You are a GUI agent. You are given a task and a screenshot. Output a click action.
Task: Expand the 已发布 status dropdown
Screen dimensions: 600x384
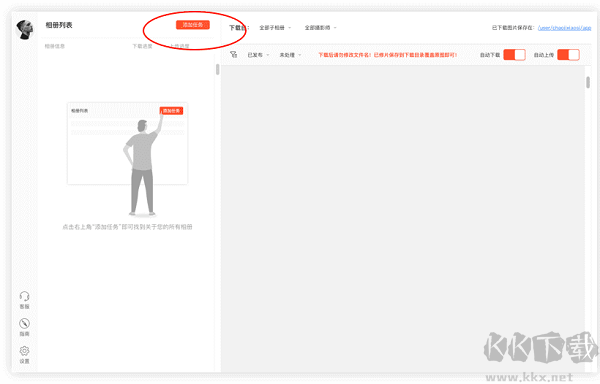coord(258,55)
